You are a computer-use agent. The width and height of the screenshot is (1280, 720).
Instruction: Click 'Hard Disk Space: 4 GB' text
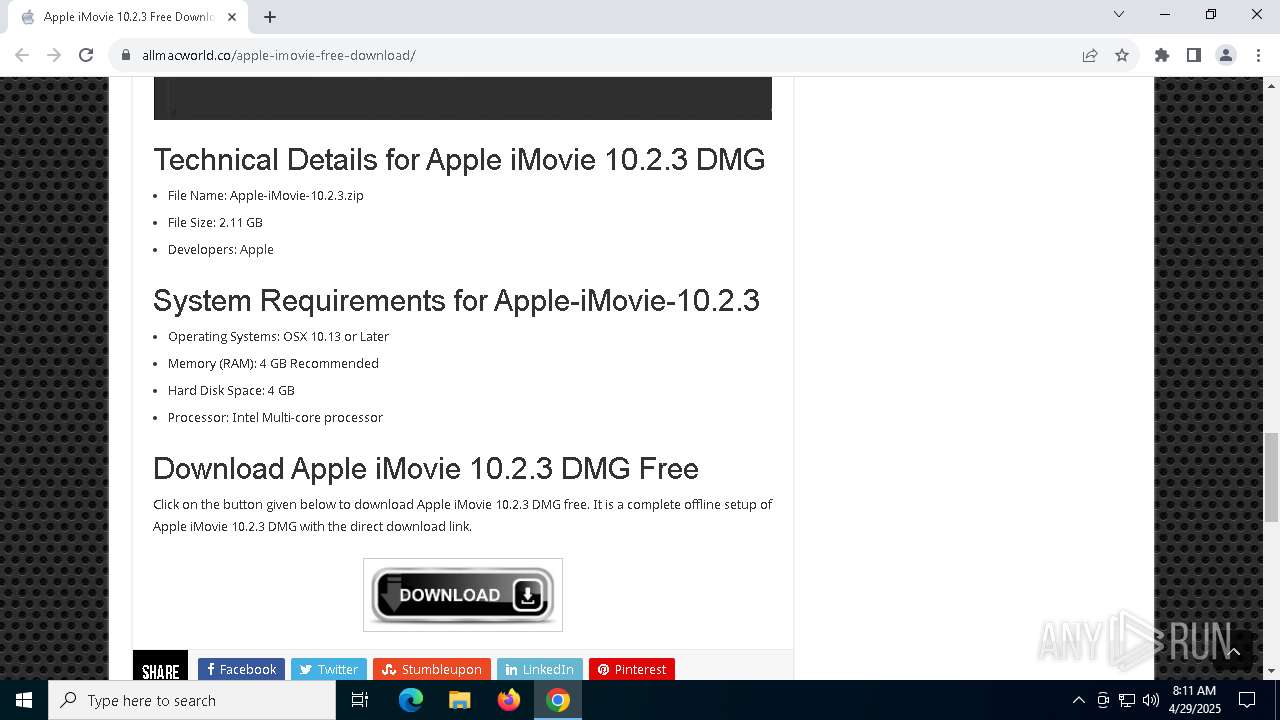coord(231,390)
